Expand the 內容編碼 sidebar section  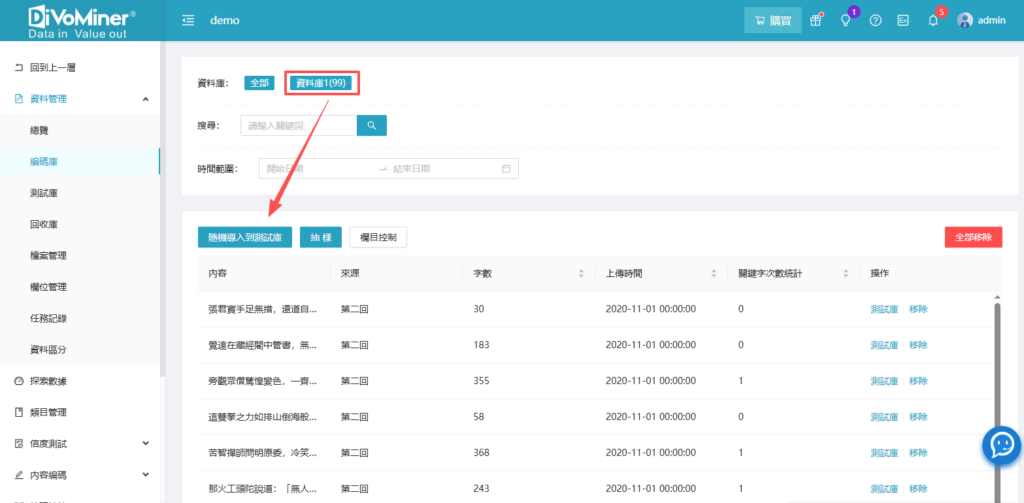point(146,474)
